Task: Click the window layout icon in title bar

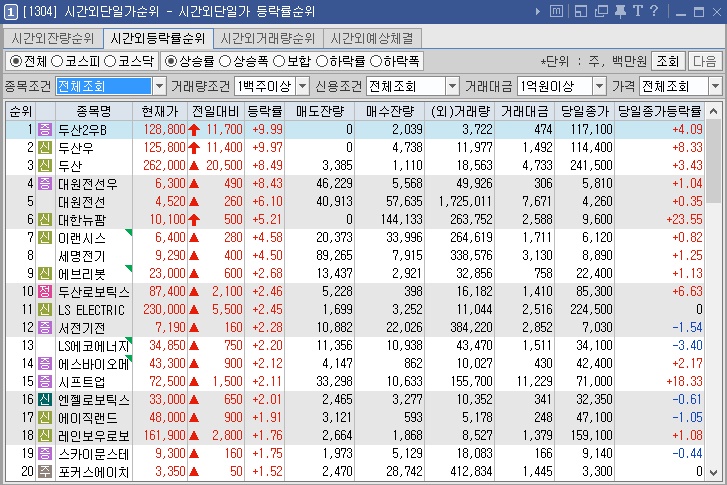Action: coord(581,11)
